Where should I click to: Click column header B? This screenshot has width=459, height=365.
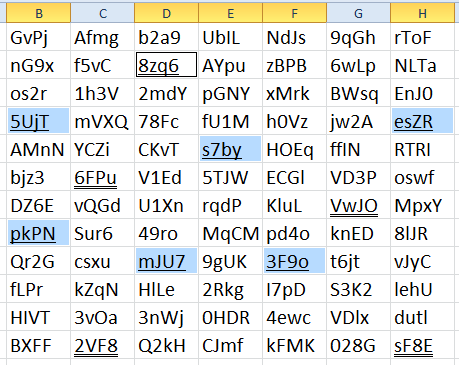[x=39, y=13]
